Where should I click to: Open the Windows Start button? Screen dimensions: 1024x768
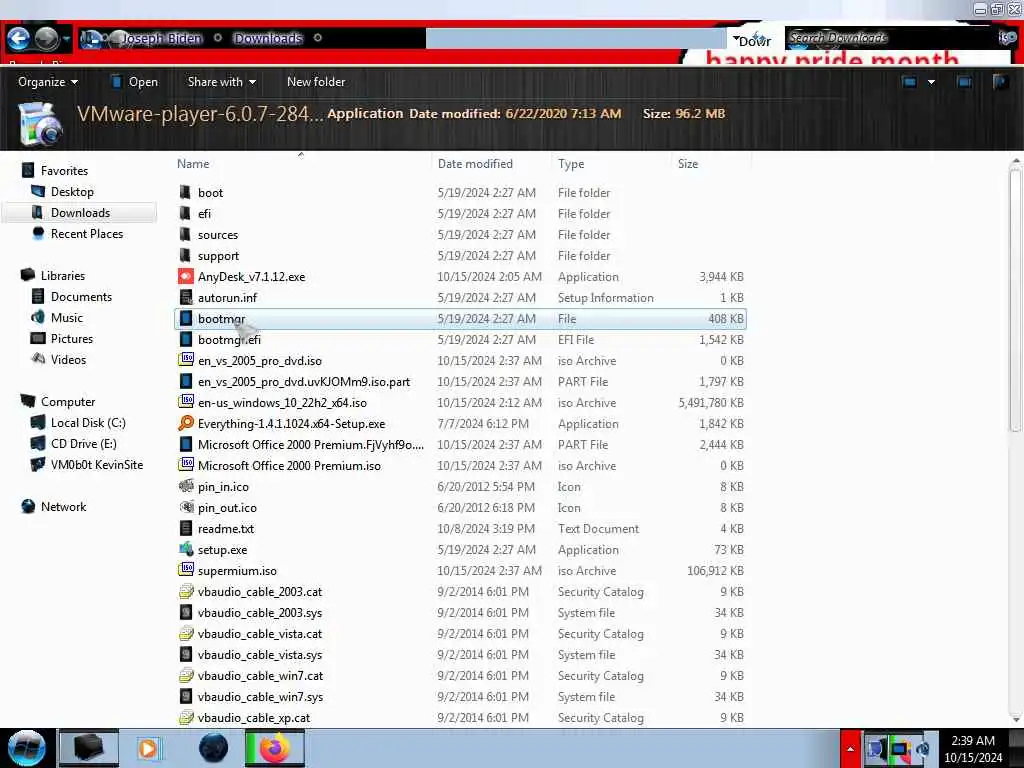[x=26, y=748]
